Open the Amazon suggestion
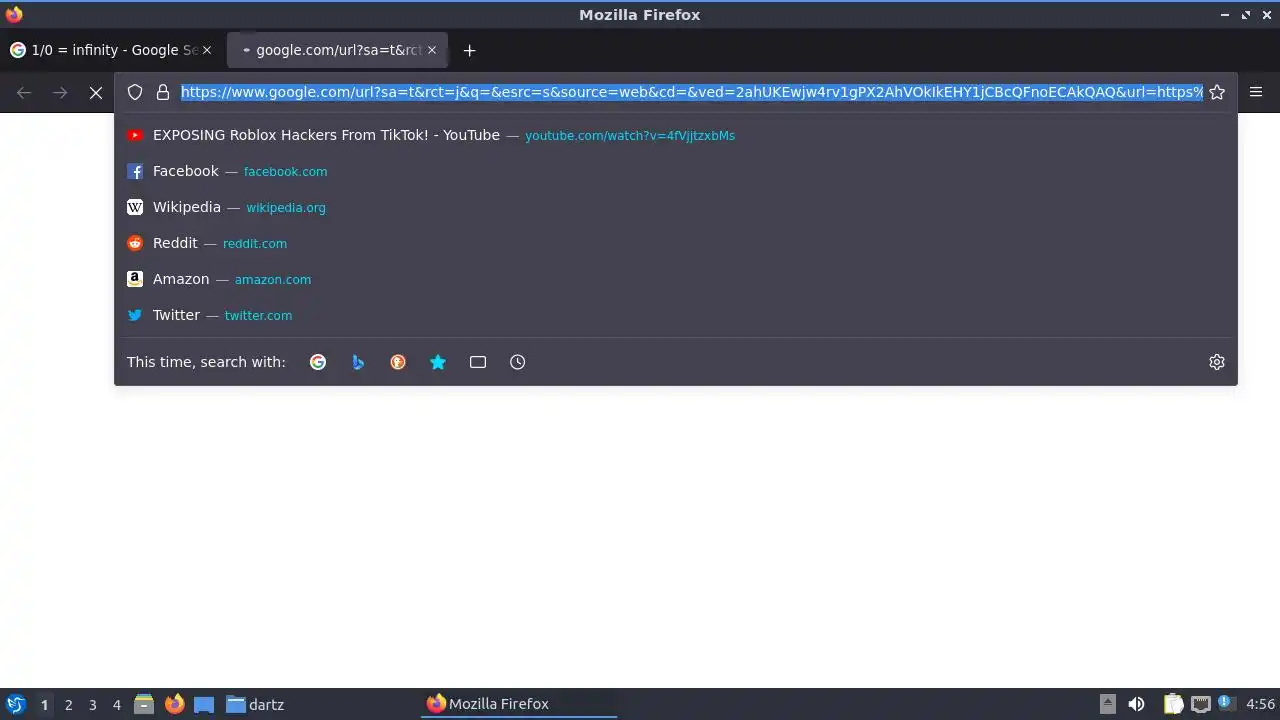Image resolution: width=1280 pixels, height=720 pixels. (x=676, y=279)
